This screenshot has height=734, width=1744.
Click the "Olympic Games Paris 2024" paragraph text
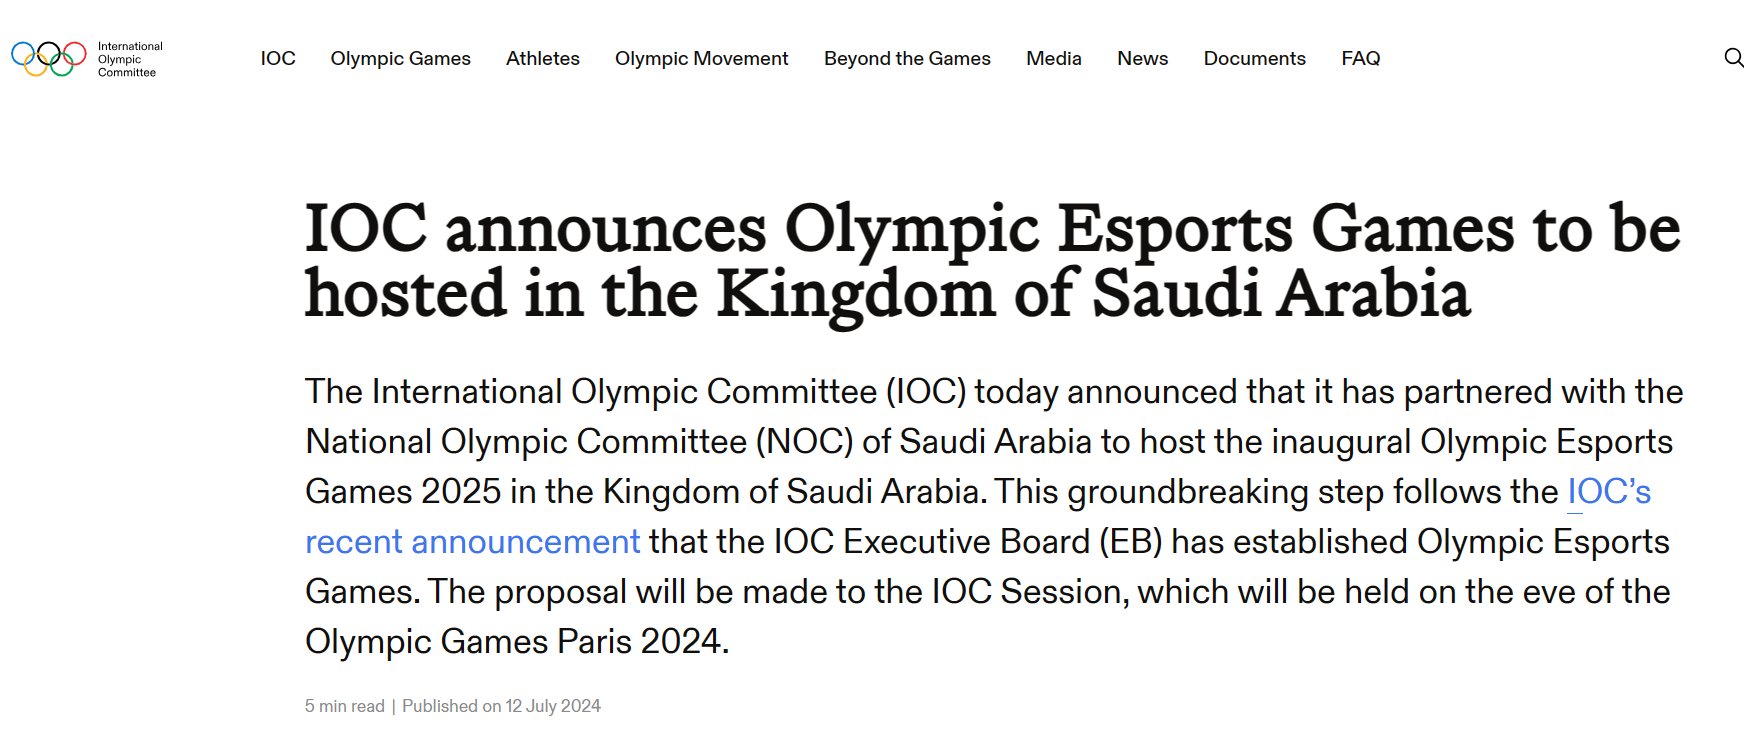(516, 642)
